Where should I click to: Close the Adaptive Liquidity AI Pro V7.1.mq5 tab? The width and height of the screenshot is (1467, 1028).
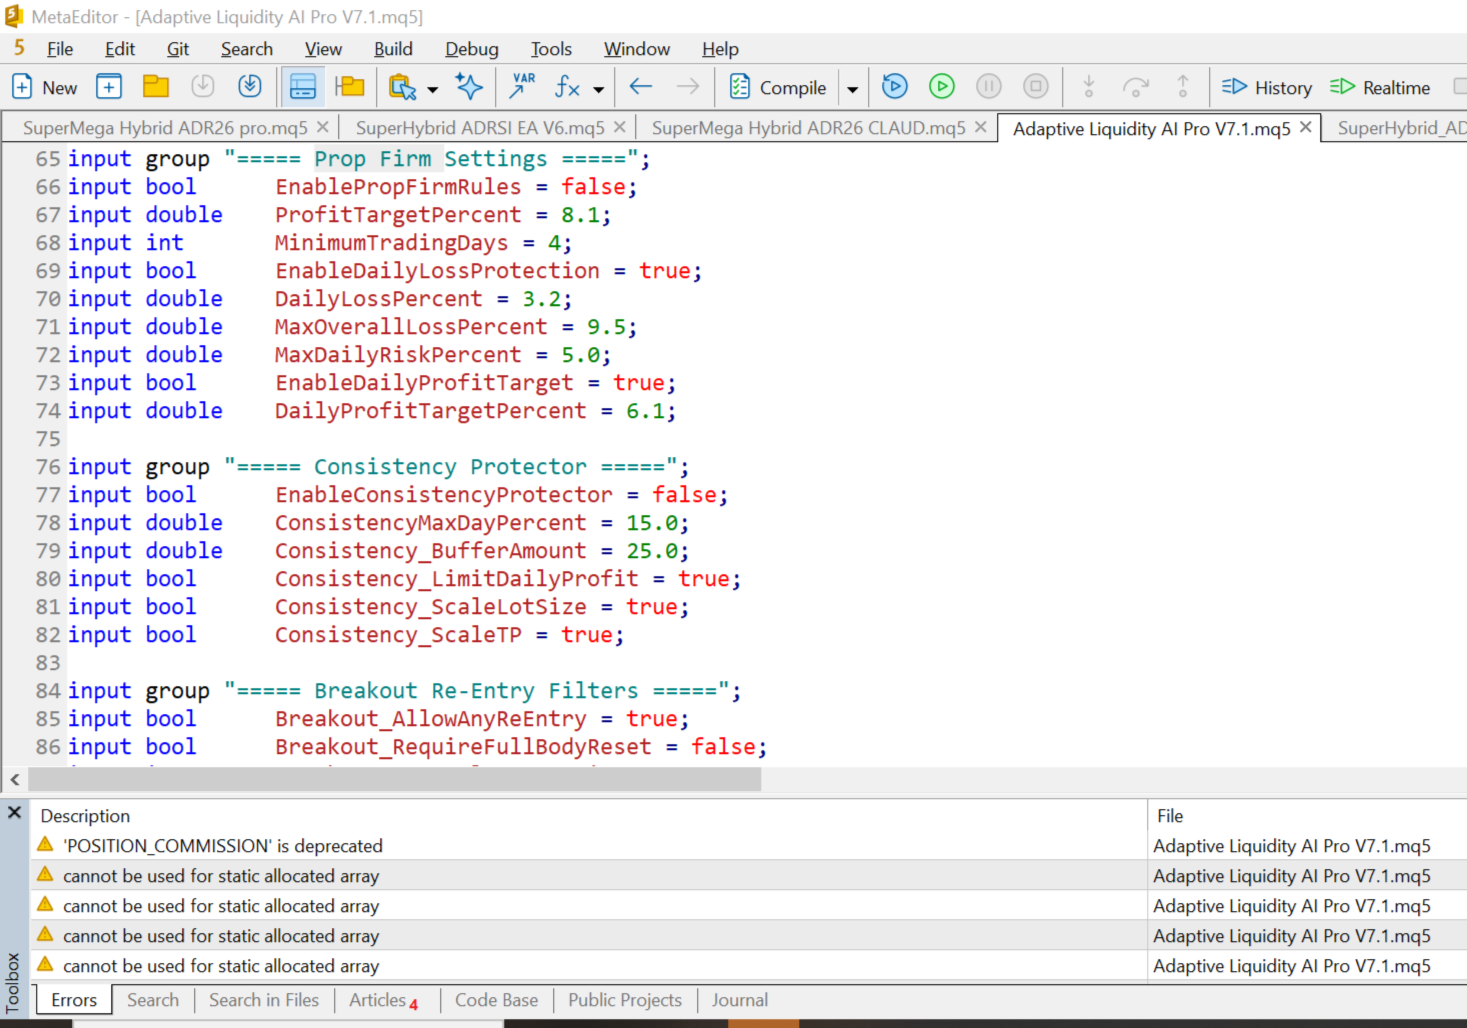[1305, 127]
